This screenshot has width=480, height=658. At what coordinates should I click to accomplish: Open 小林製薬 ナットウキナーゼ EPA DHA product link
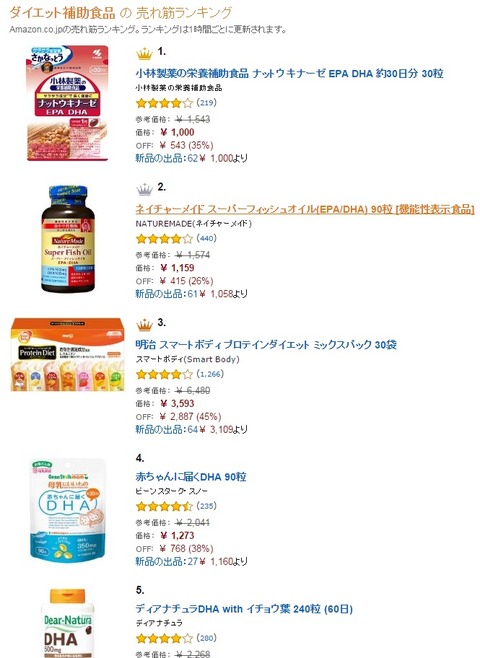[x=289, y=73]
